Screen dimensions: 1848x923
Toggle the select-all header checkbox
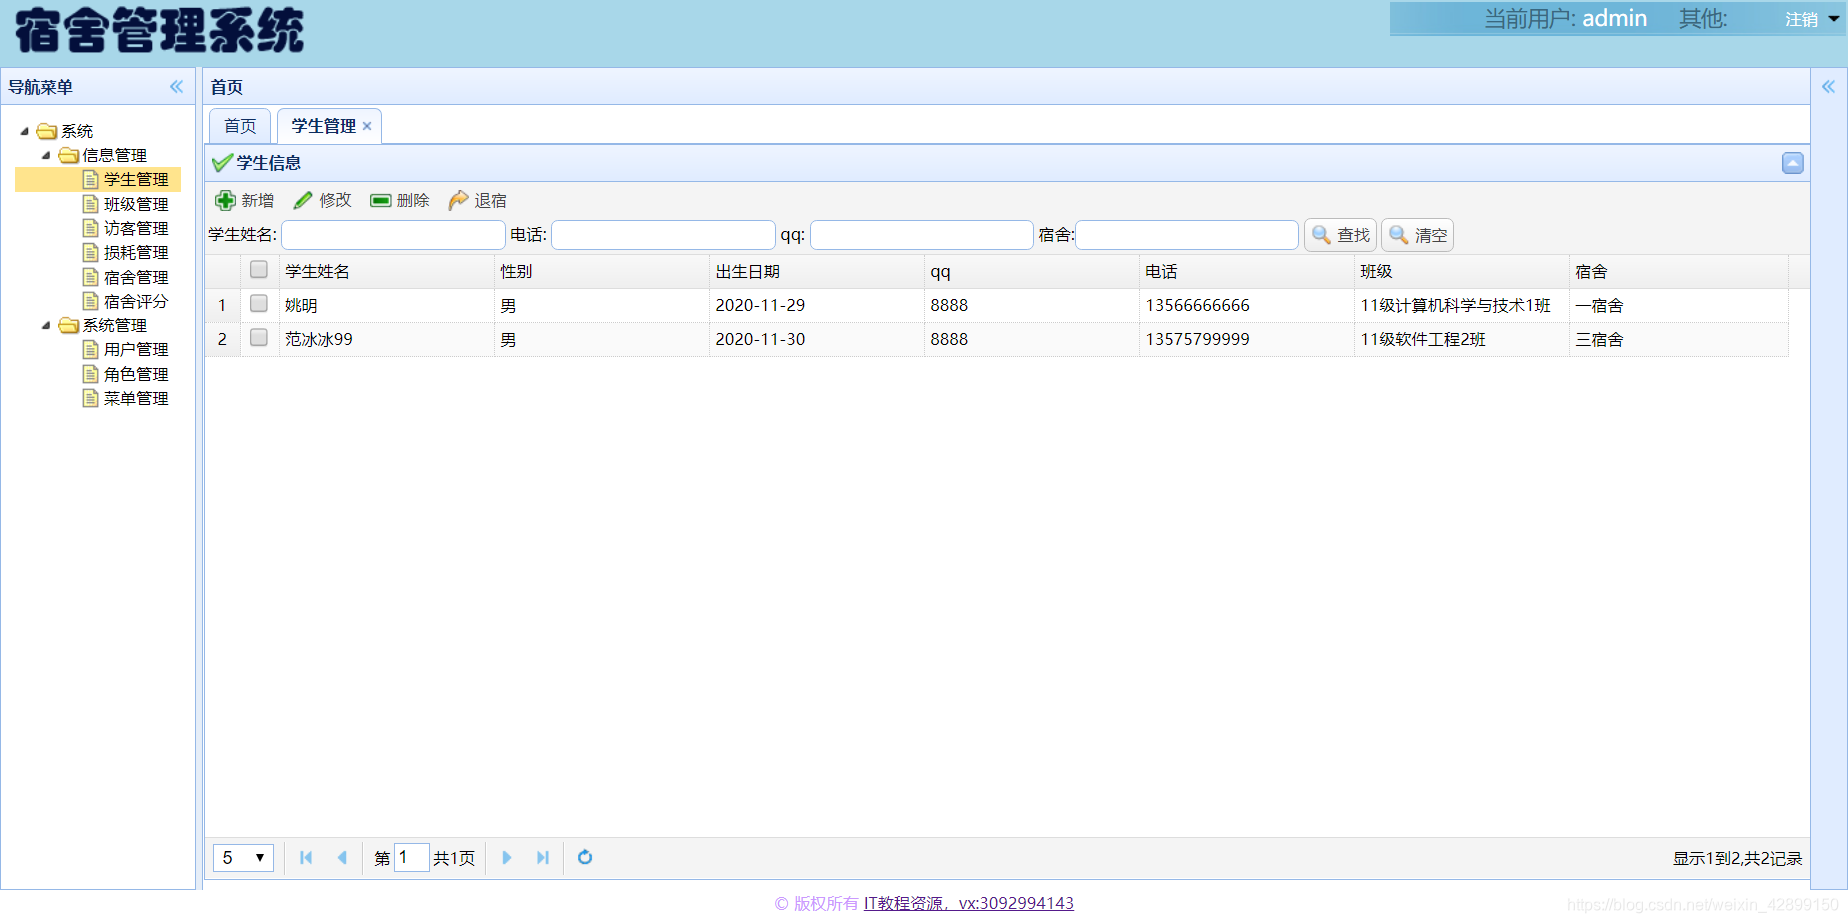click(259, 270)
